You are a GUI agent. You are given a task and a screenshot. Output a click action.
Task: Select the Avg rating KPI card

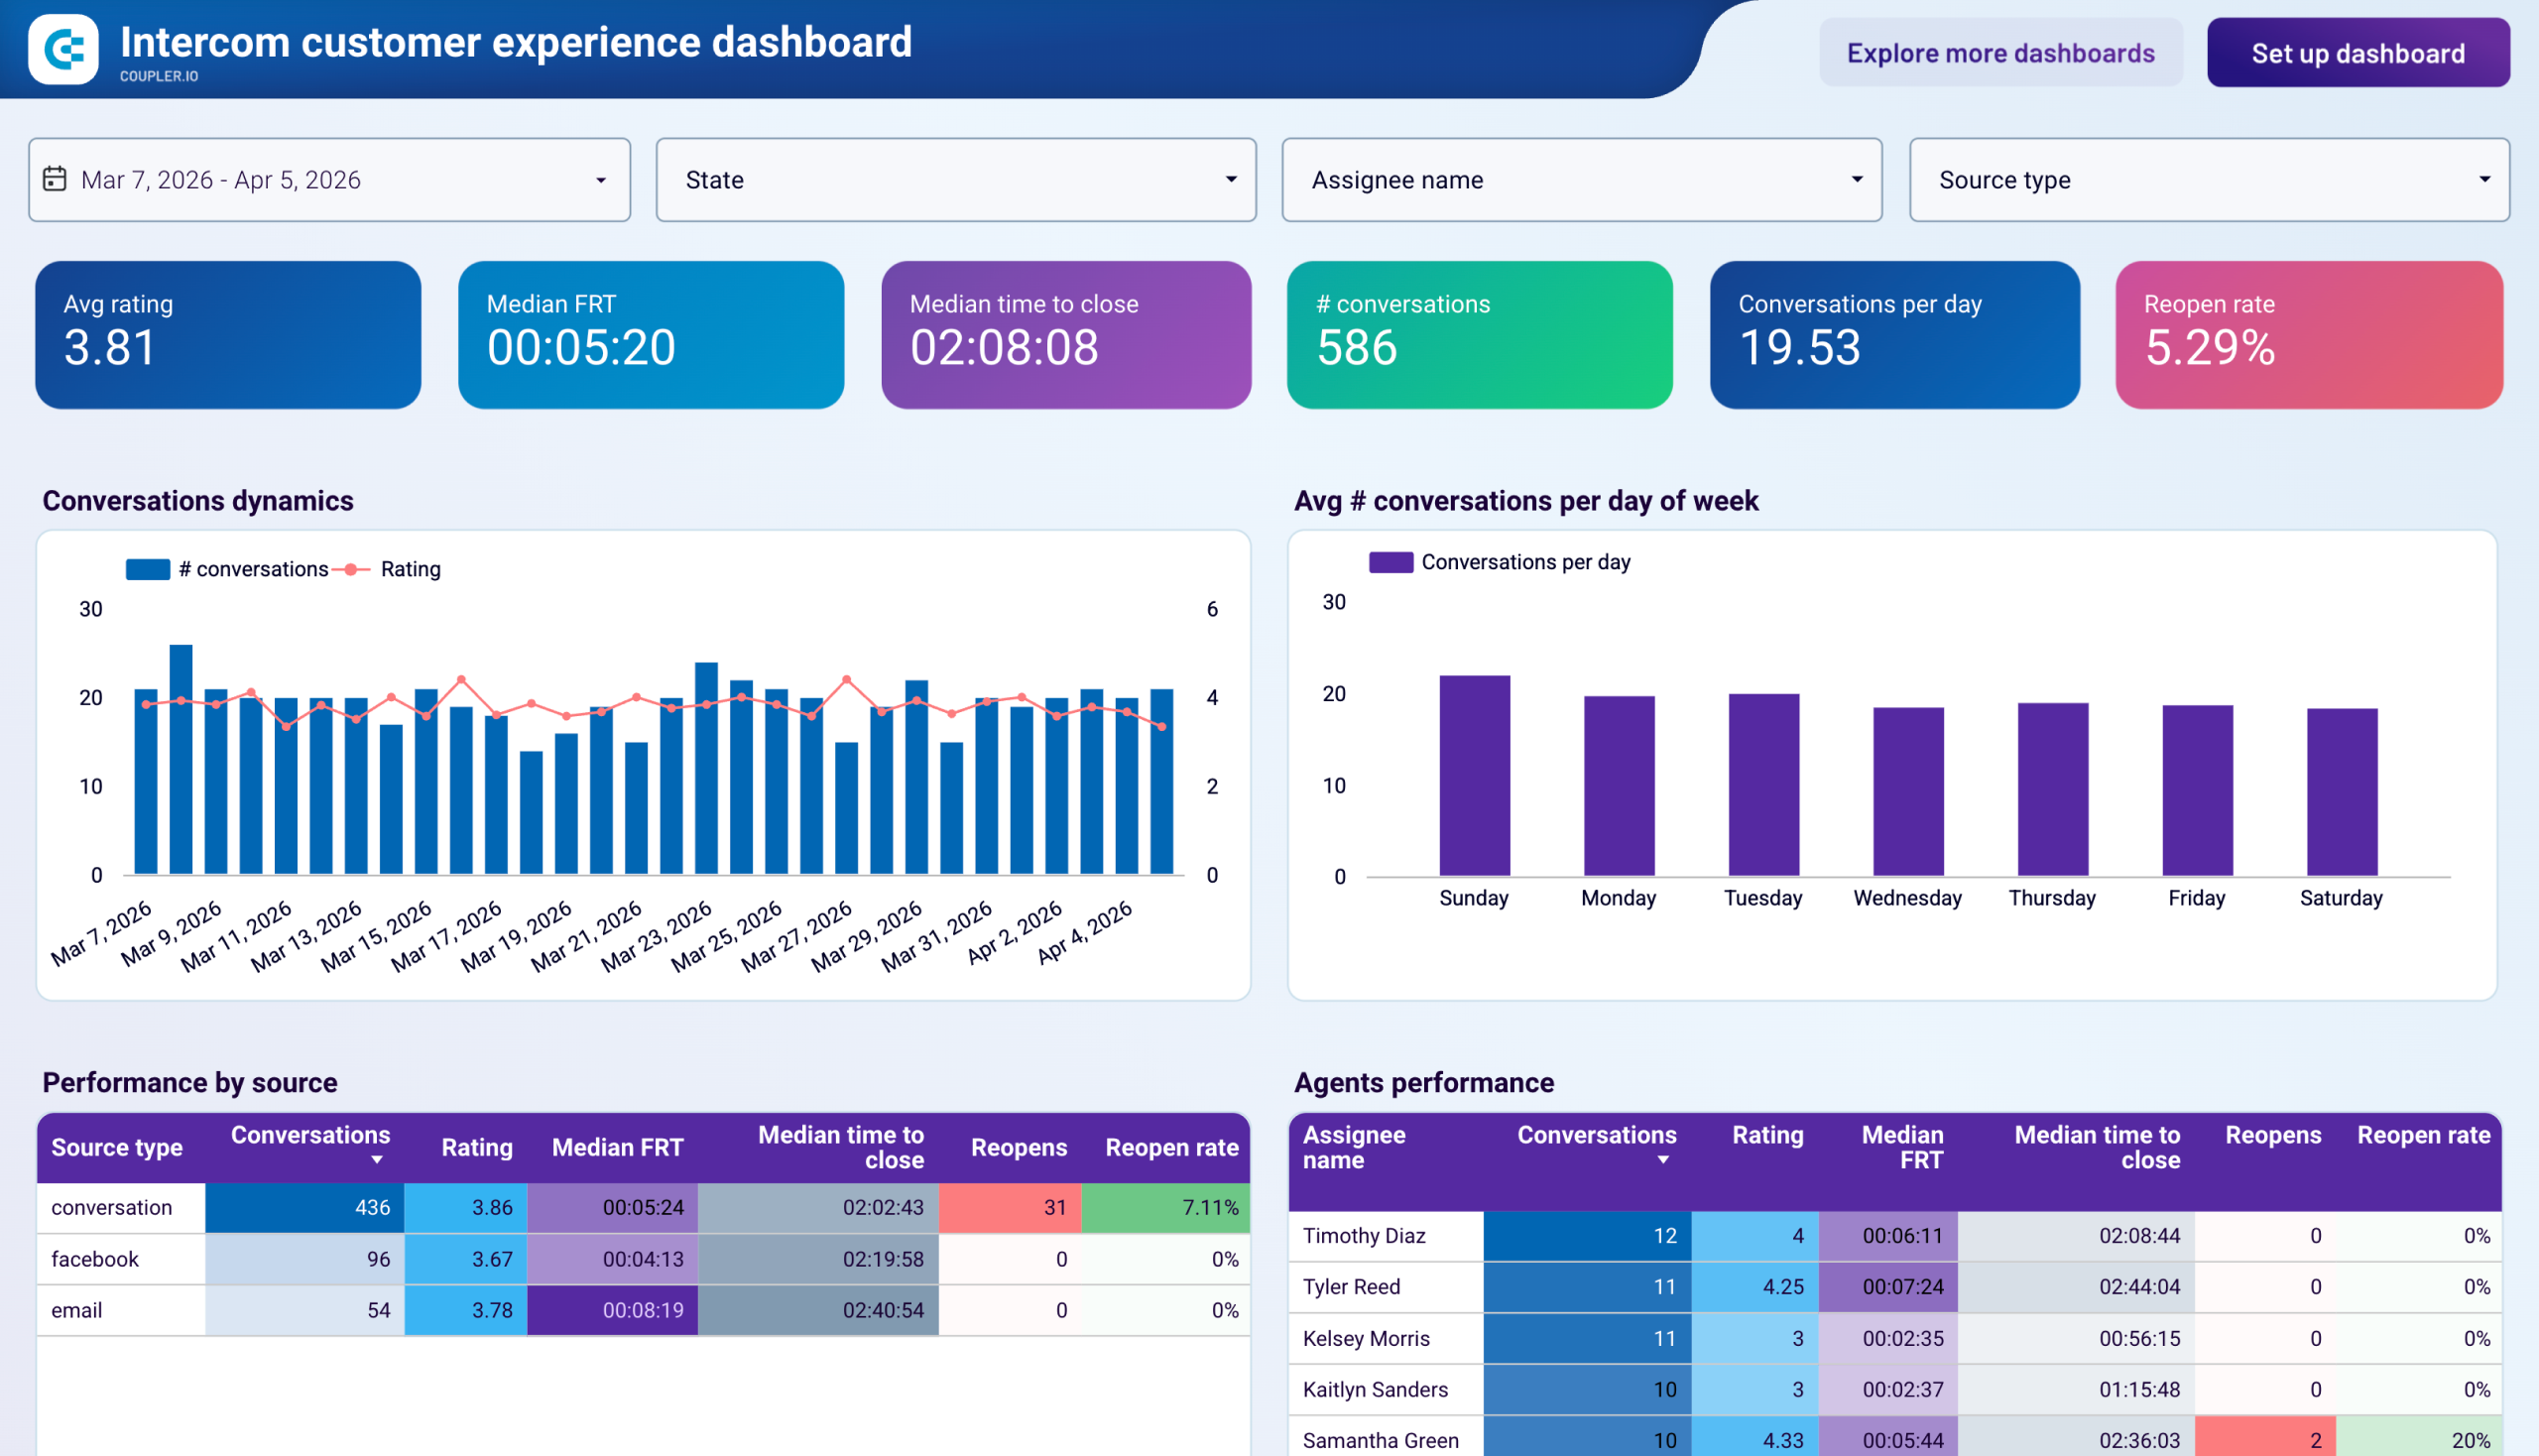tap(228, 334)
